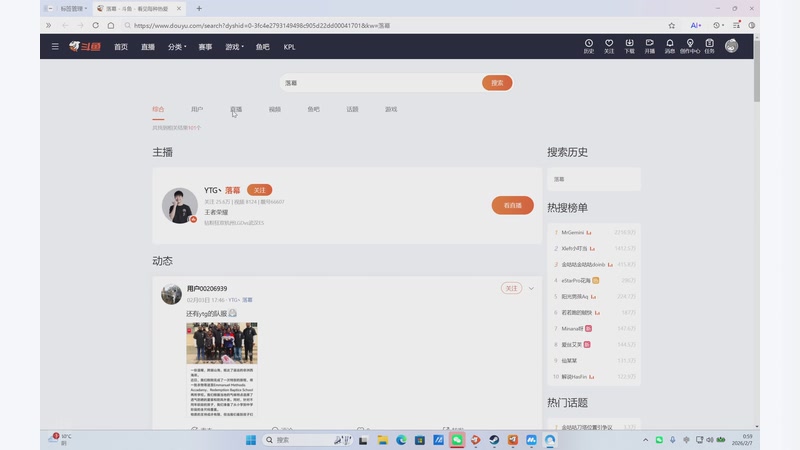Screen dimensions: 800x450
Task: Select the 视频 search tab
Action: point(274,109)
